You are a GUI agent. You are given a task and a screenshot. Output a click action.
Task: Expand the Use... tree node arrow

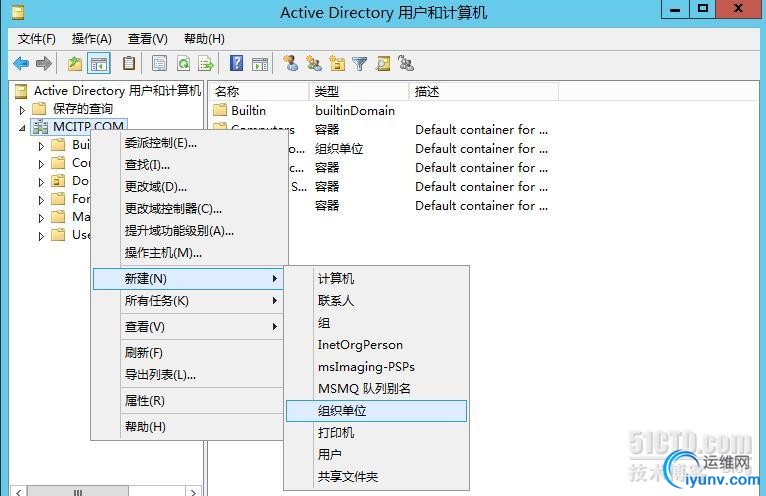click(x=42, y=236)
